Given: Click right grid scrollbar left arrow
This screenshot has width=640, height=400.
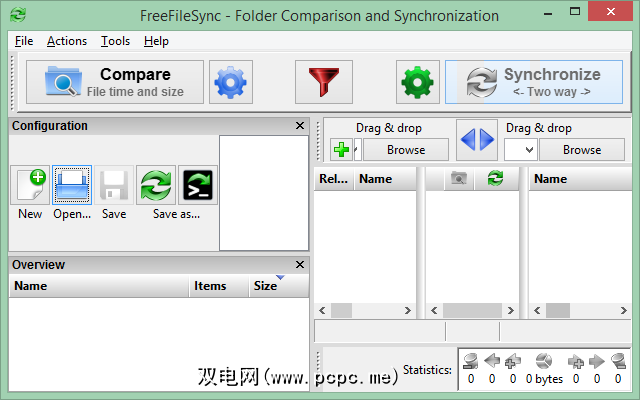Looking at the screenshot, I should (x=537, y=311).
